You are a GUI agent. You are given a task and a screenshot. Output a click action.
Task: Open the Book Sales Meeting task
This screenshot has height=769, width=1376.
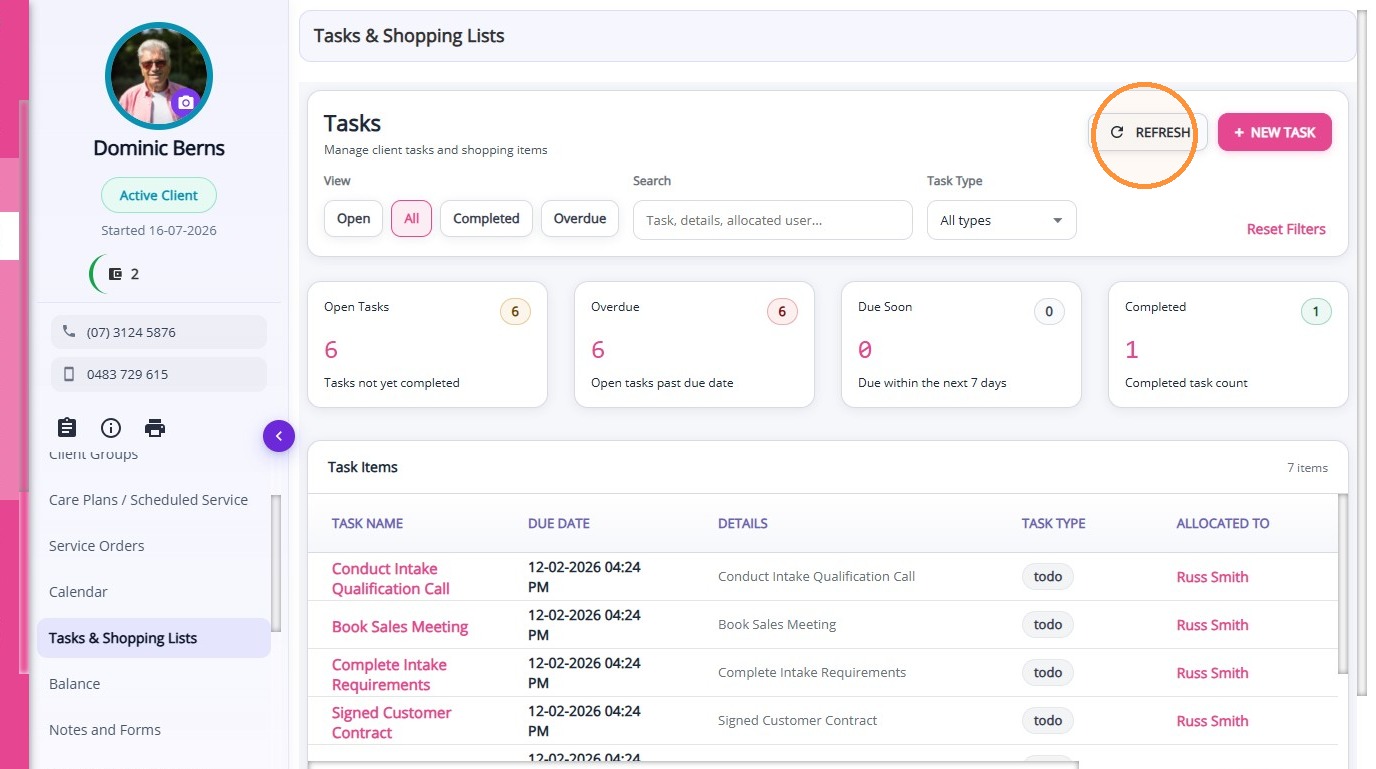400,627
